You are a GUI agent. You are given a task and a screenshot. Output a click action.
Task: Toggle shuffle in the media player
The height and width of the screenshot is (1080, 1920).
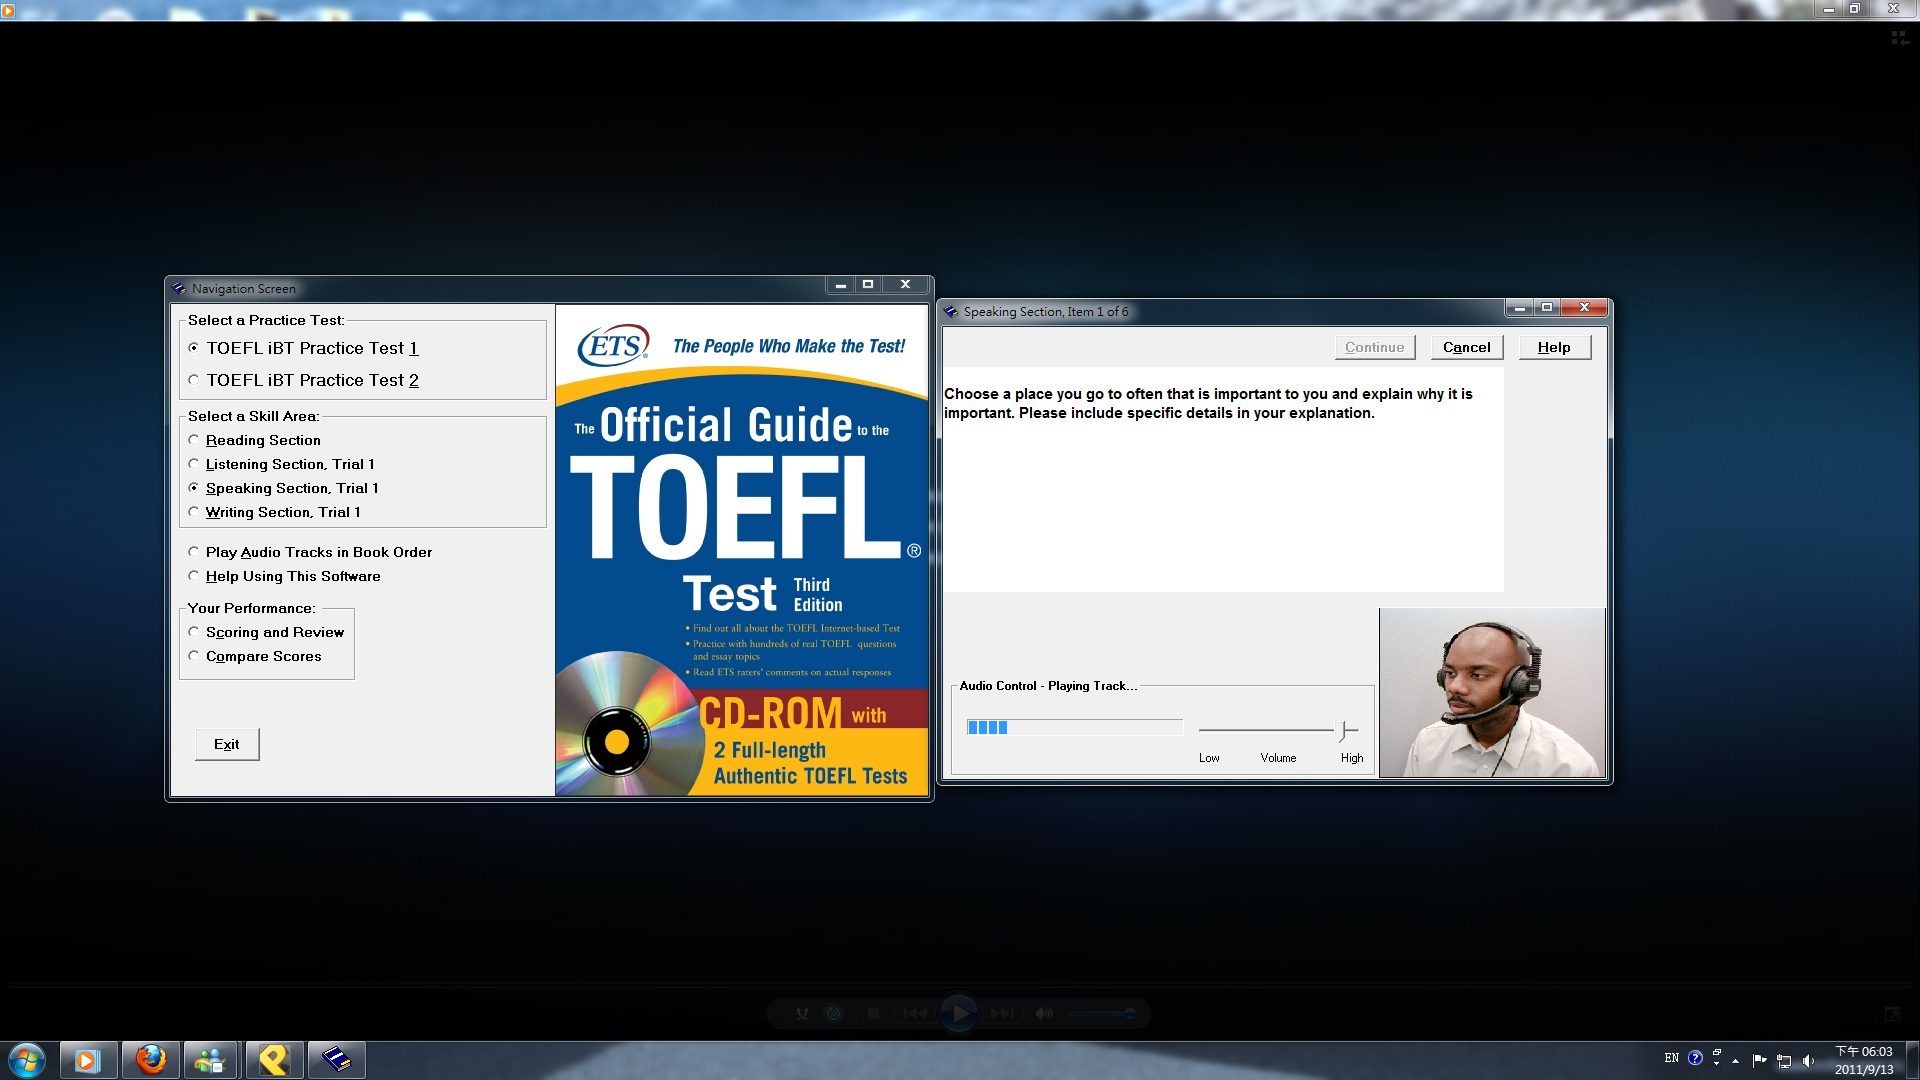point(802,1013)
